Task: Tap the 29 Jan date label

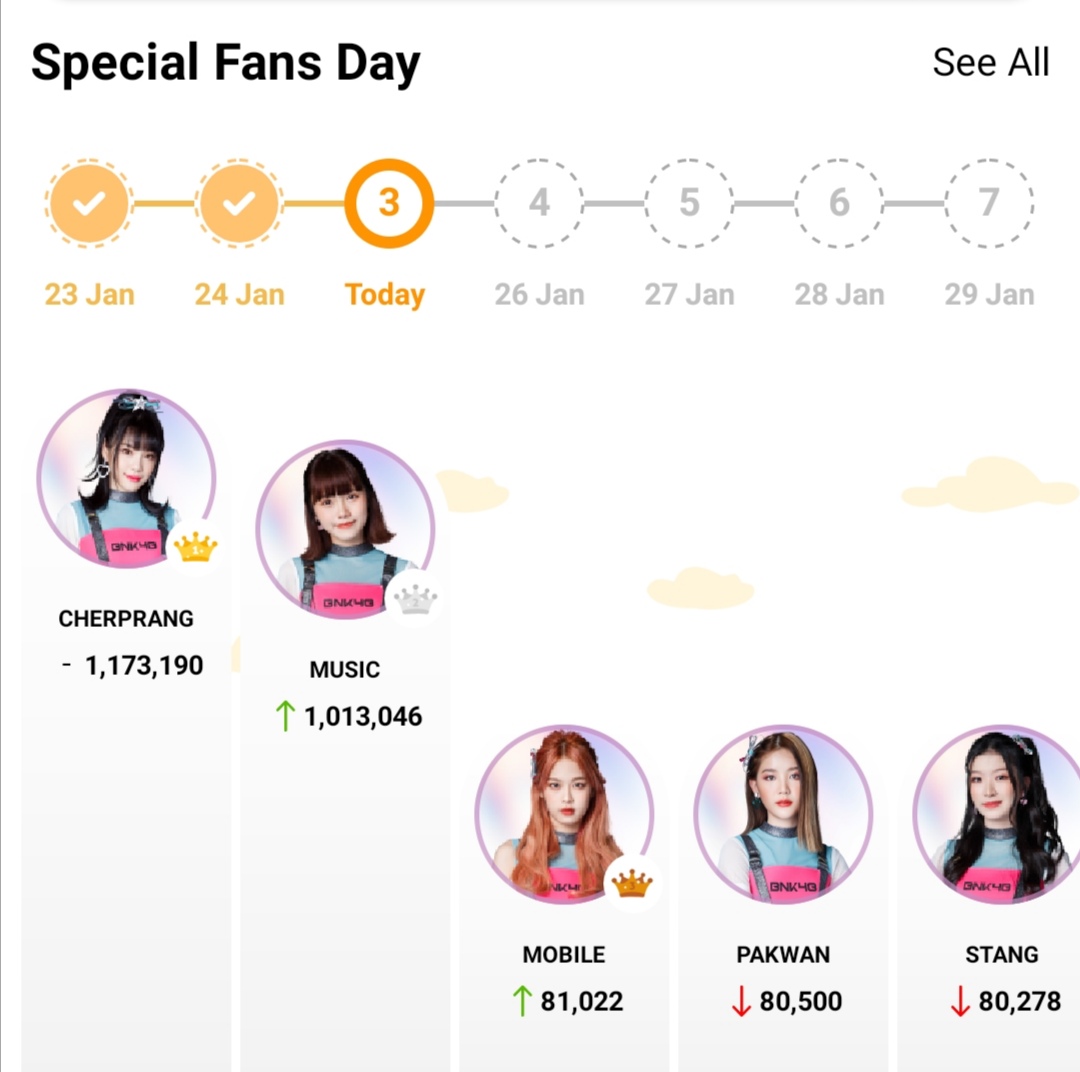Action: click(989, 295)
